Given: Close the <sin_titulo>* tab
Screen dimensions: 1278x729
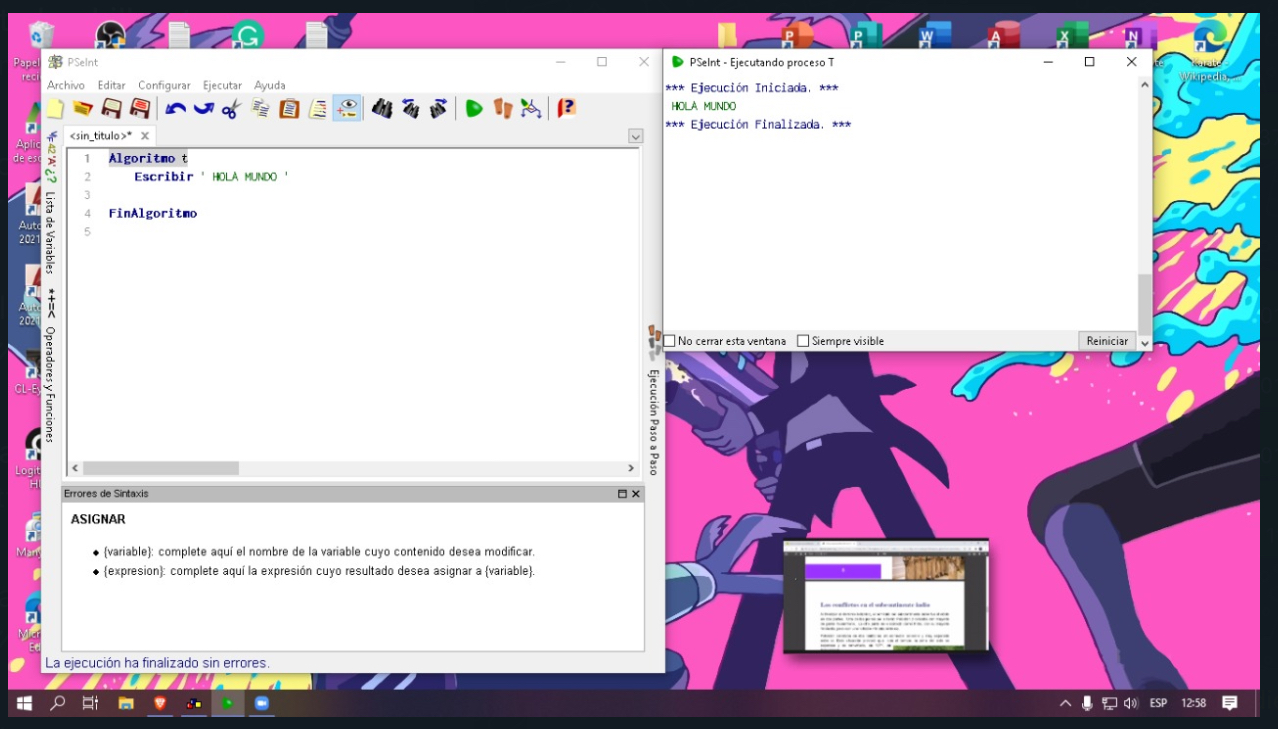Looking at the screenshot, I should tap(145, 136).
